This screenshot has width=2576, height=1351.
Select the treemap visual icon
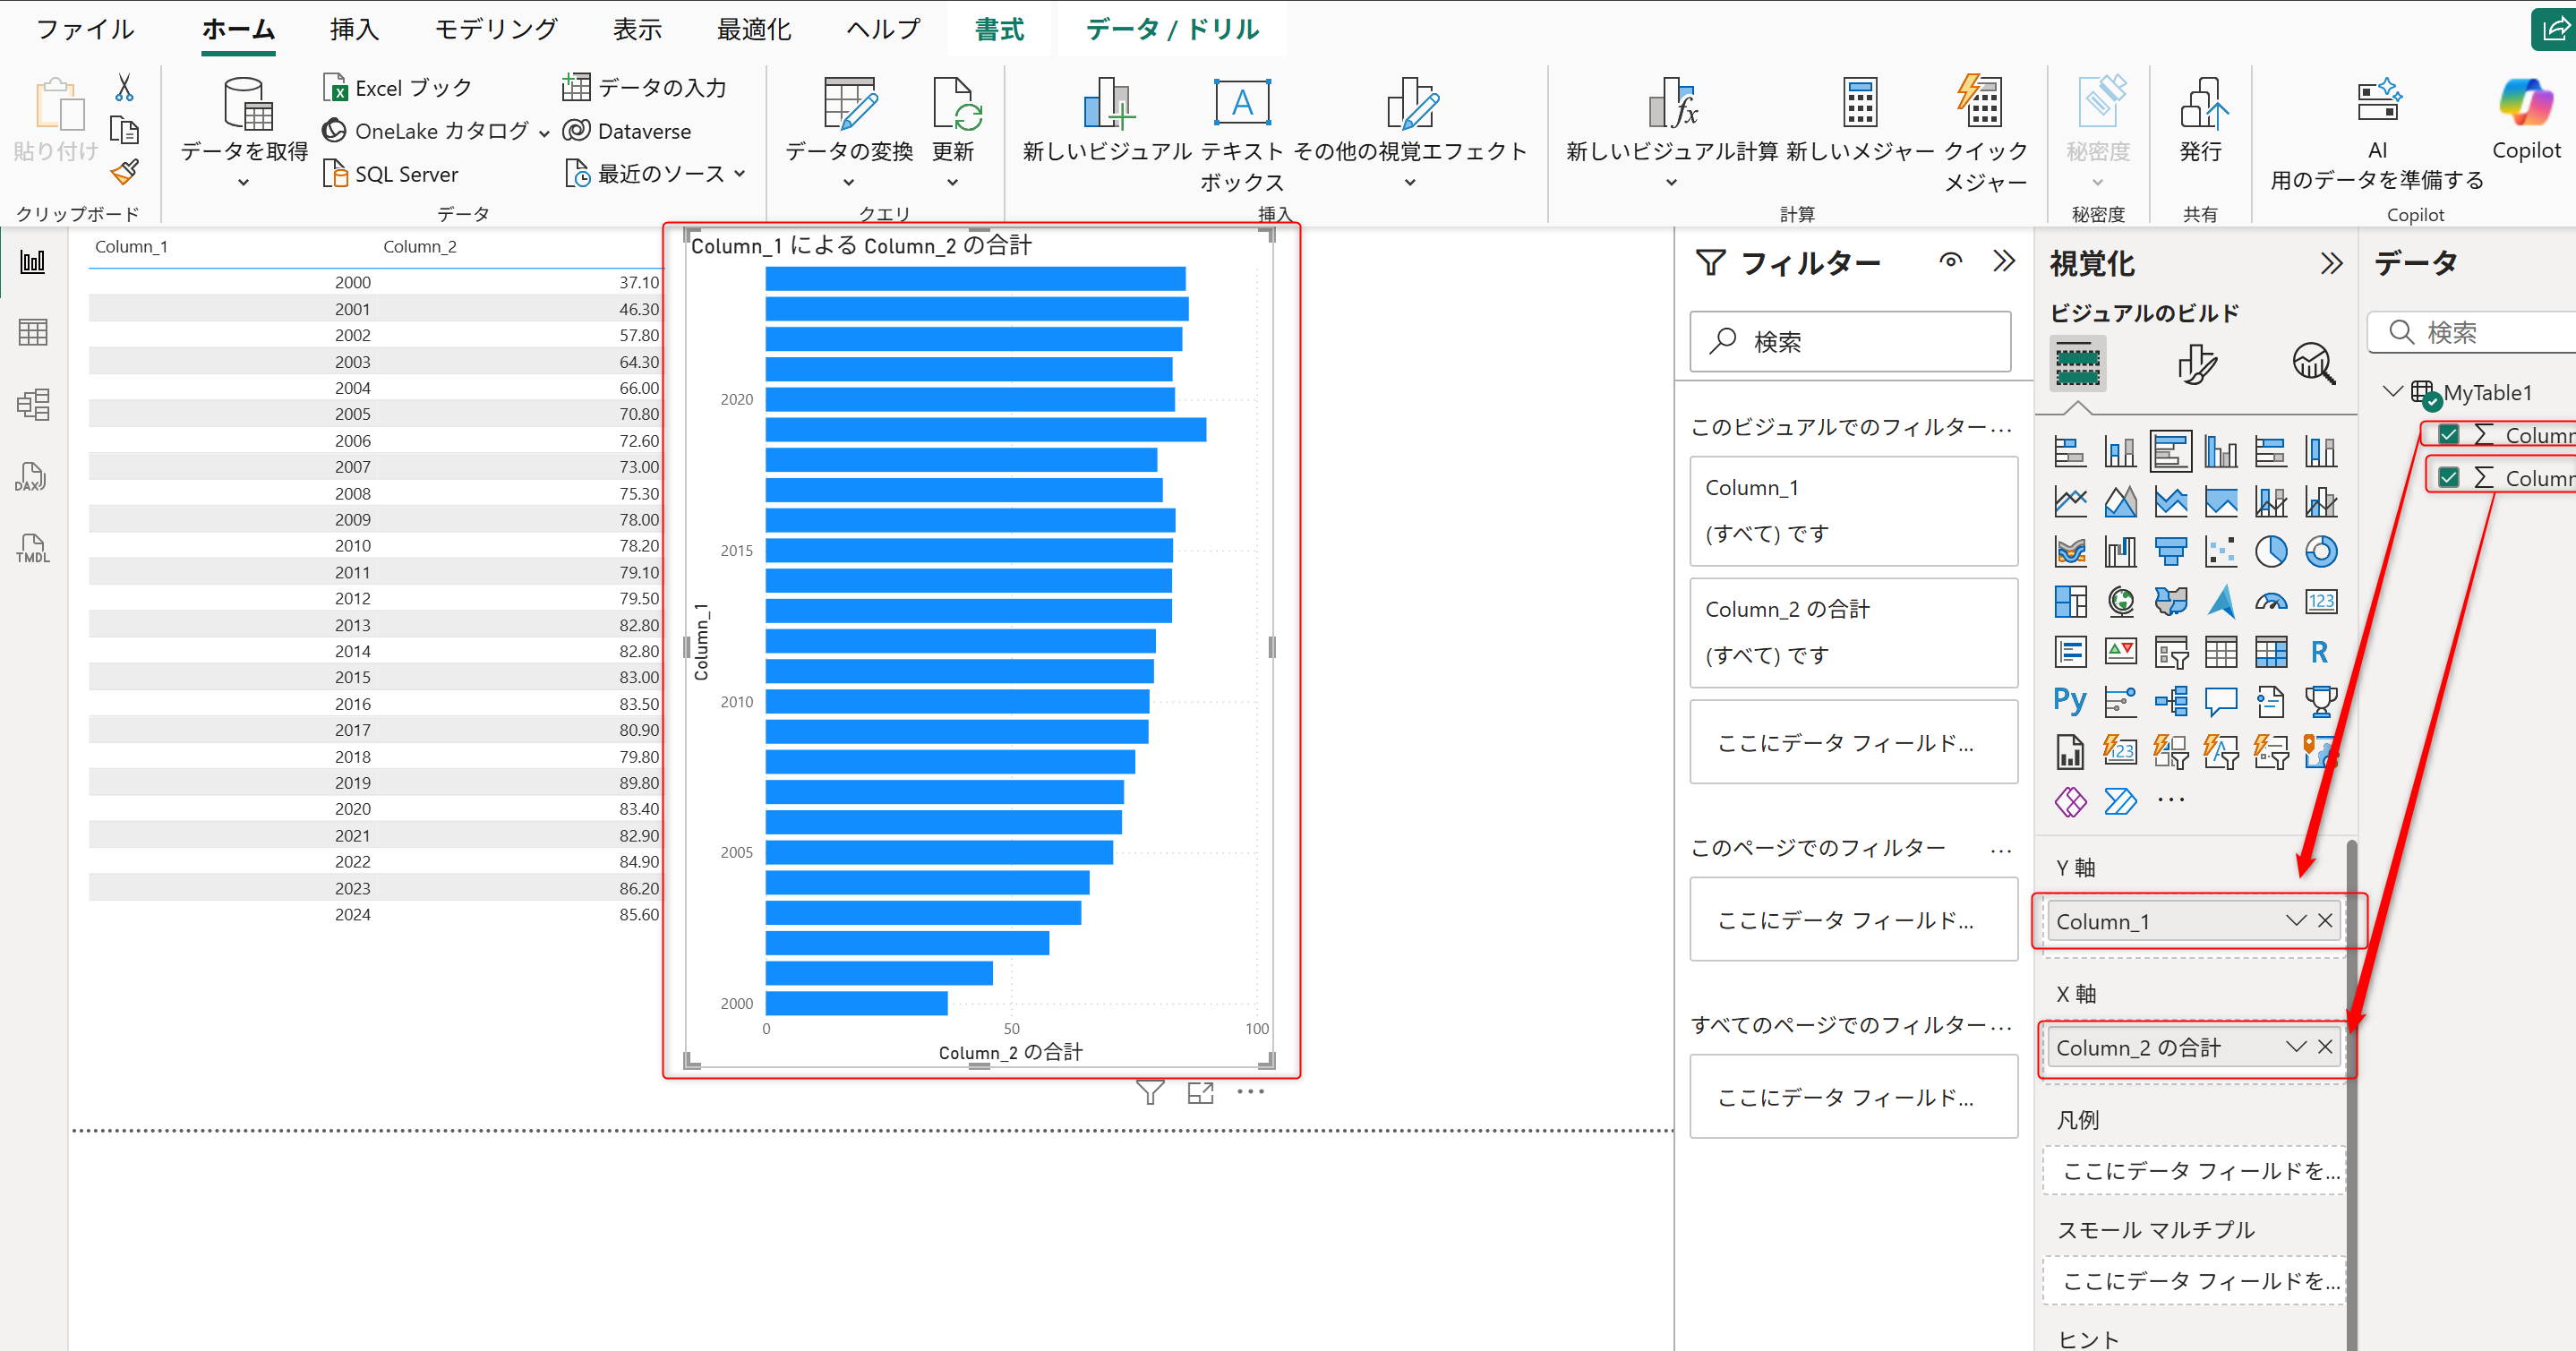[2070, 601]
